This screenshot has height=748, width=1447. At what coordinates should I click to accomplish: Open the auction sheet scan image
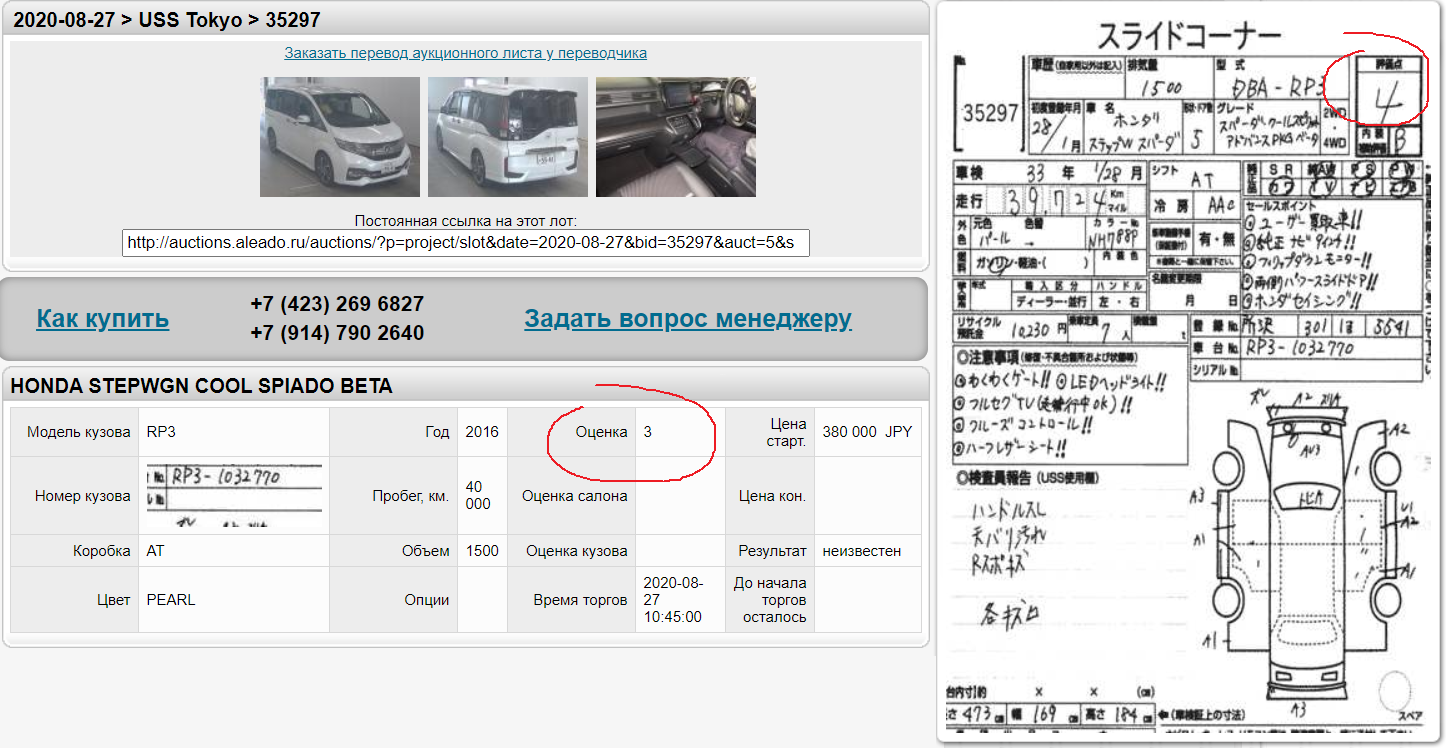coord(1190,372)
